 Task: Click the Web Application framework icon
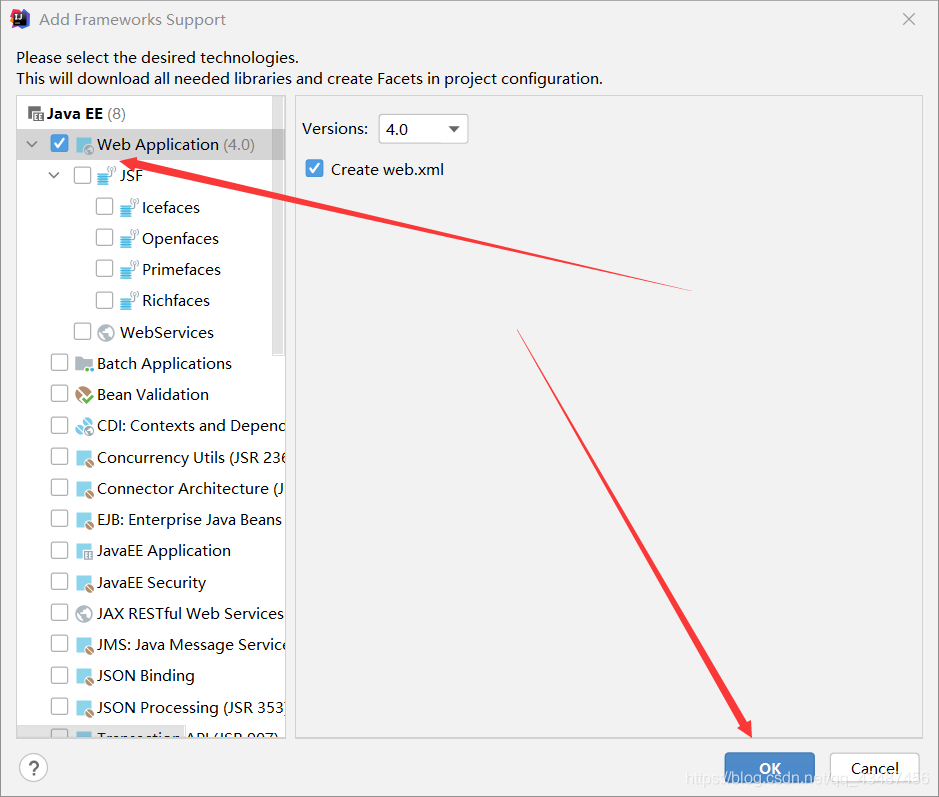(84, 145)
